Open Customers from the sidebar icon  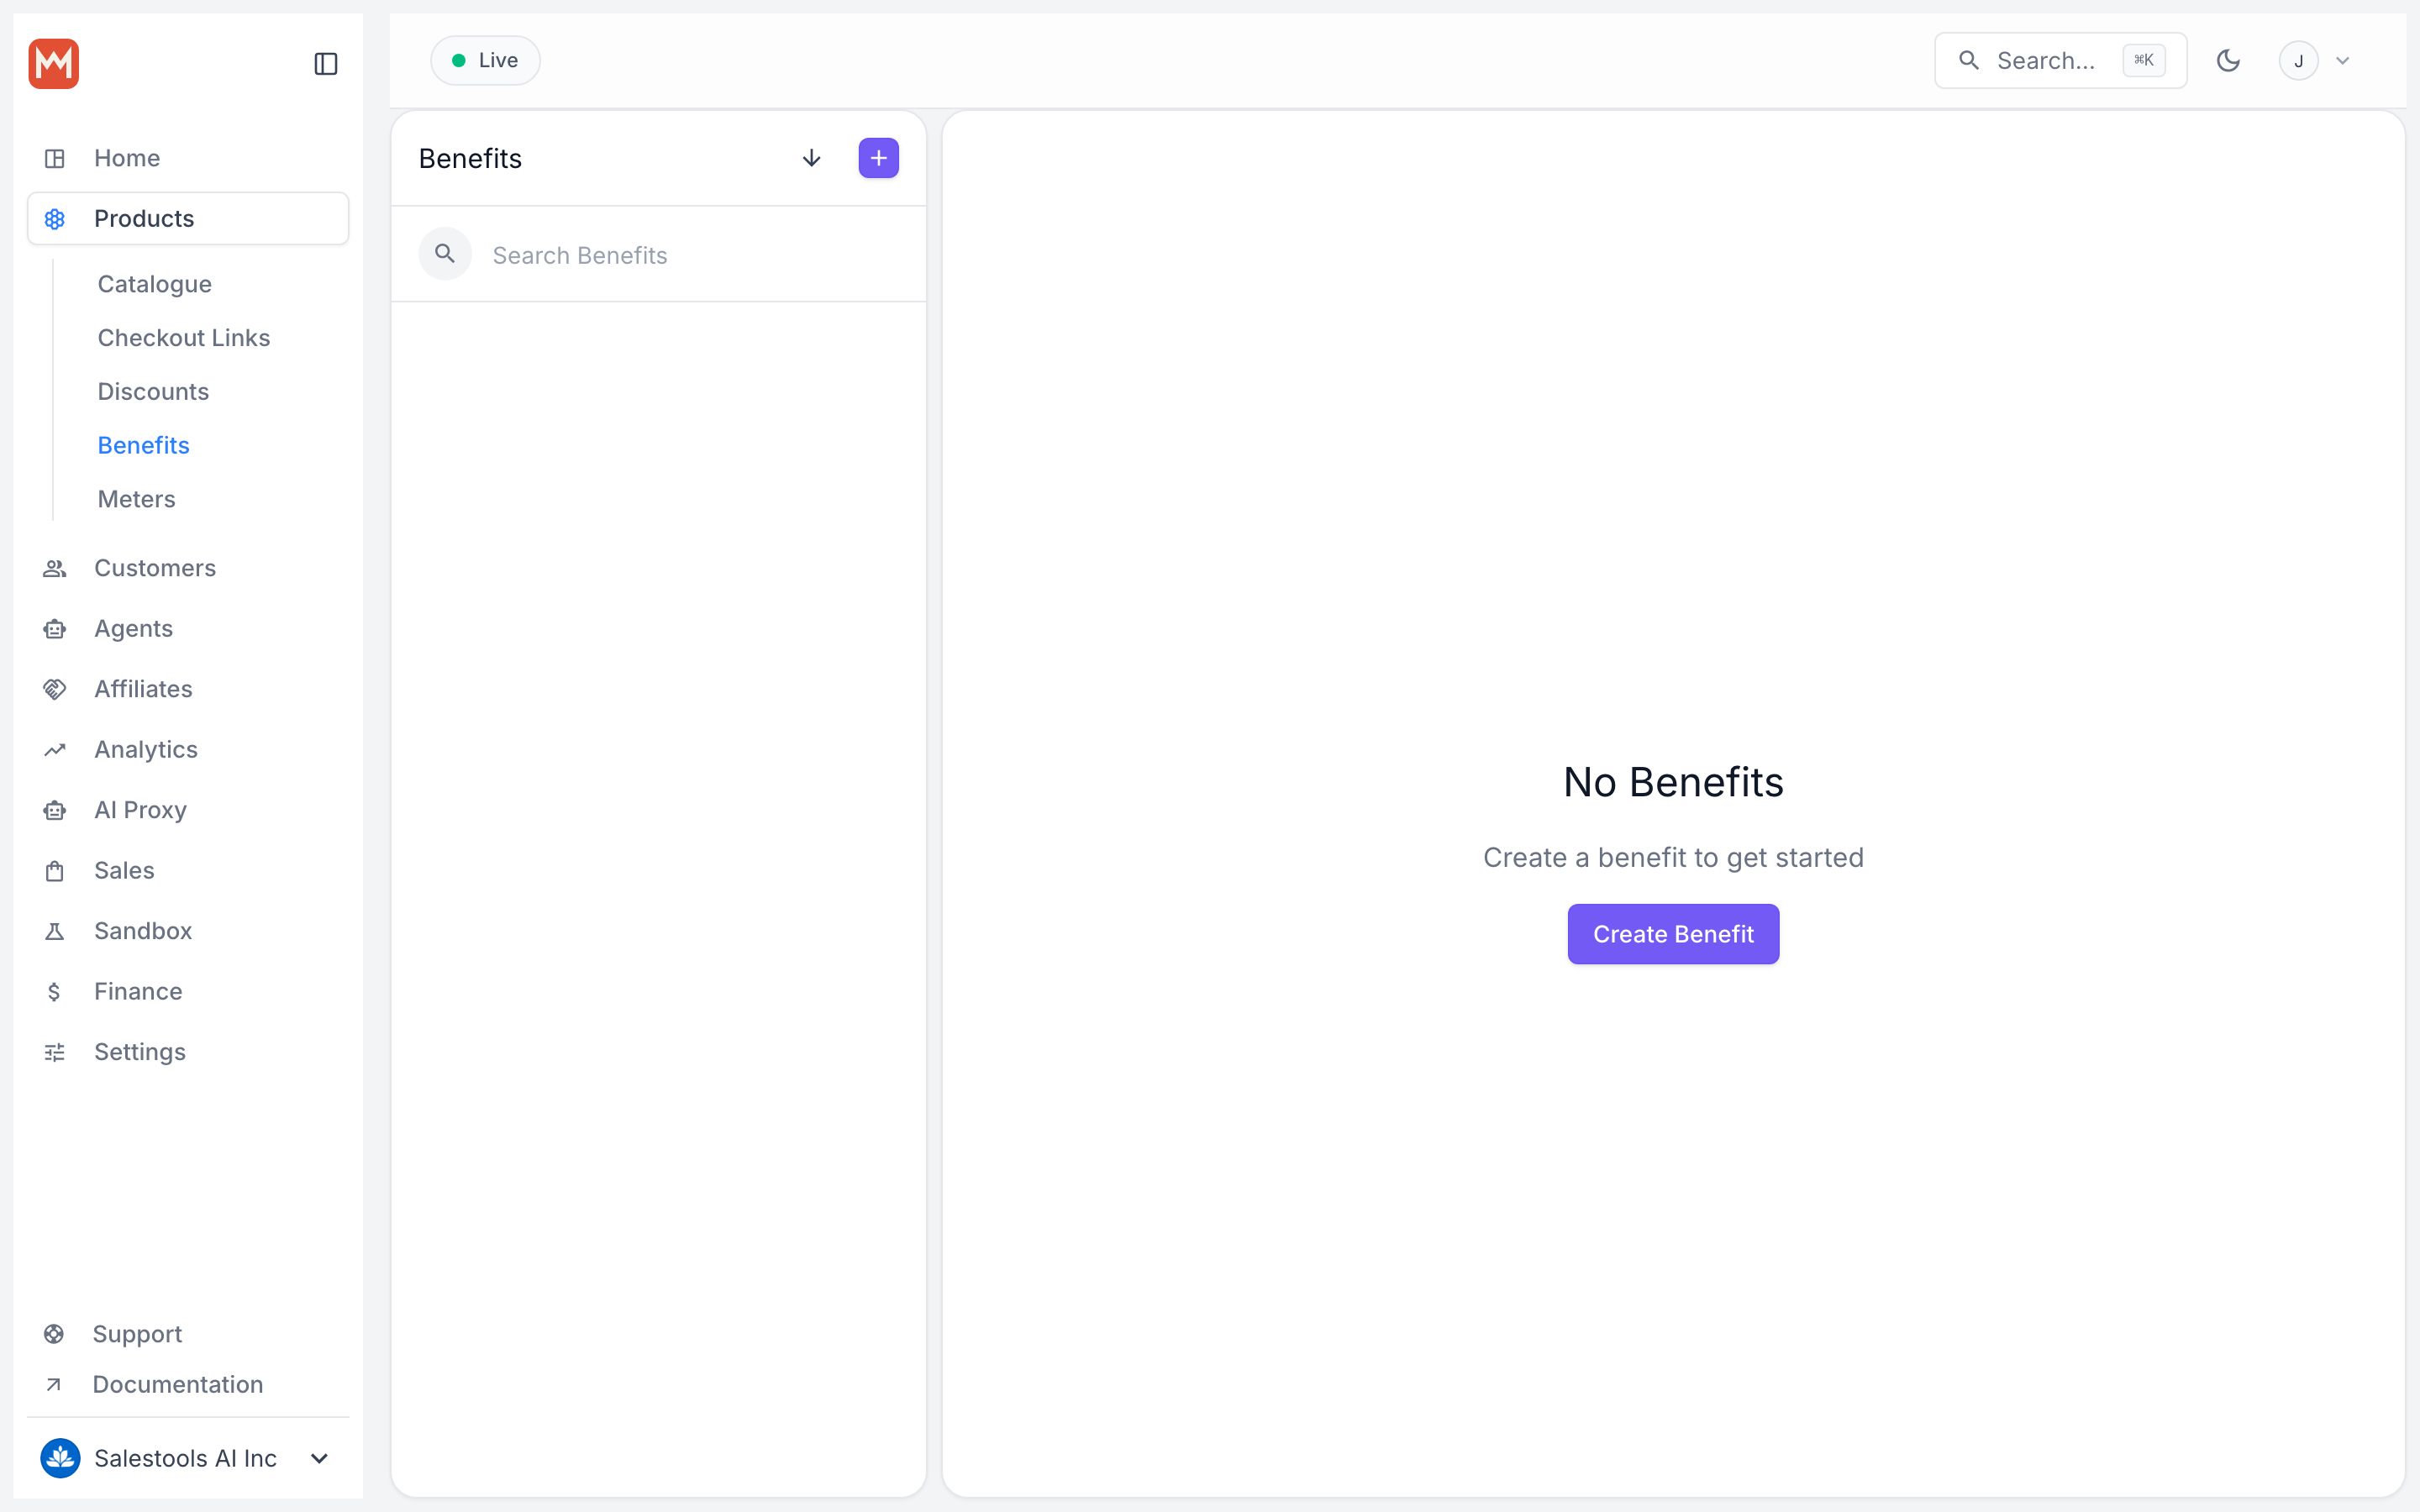coord(55,568)
